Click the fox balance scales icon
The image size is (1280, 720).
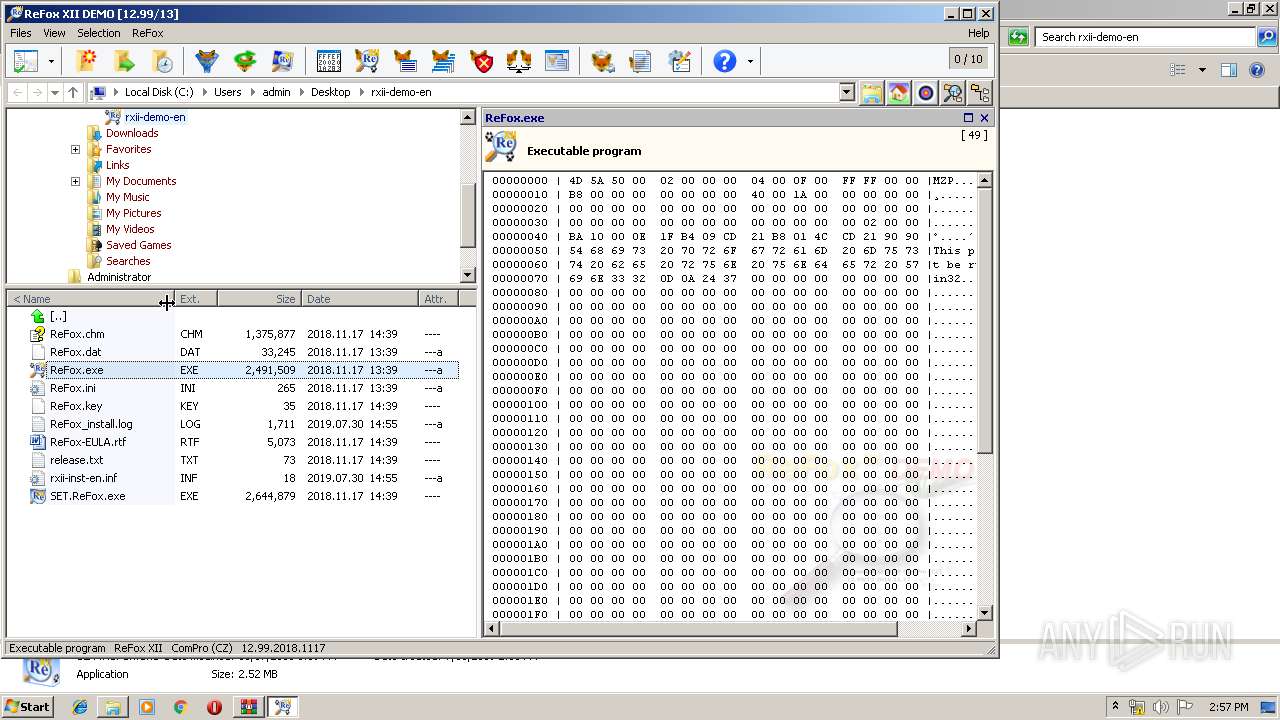(x=519, y=61)
